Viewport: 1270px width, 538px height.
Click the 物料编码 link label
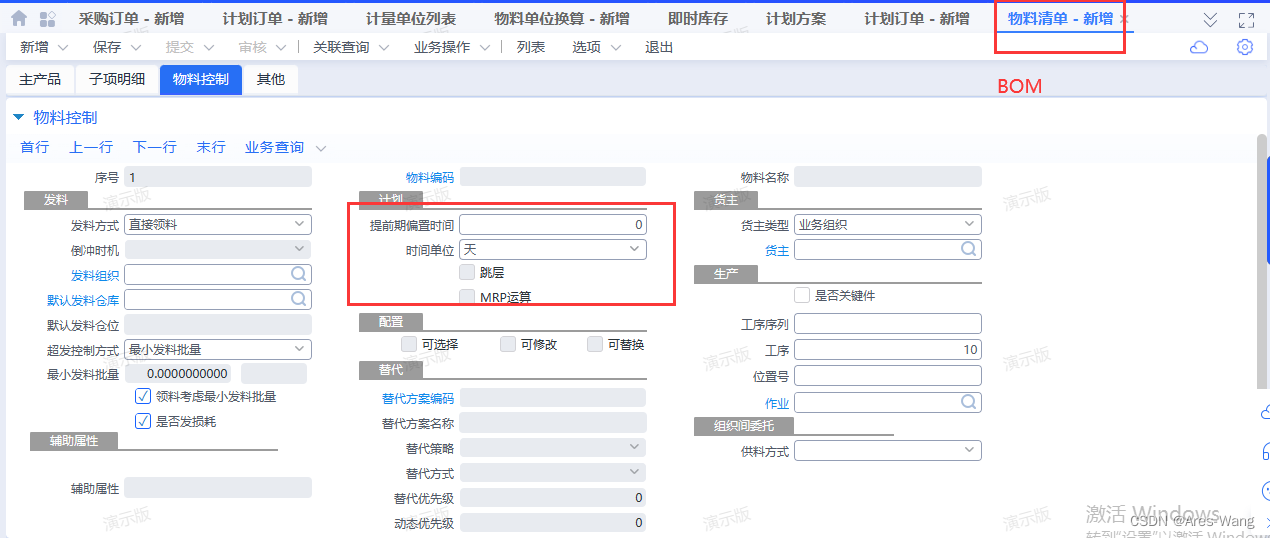pyautogui.click(x=430, y=177)
